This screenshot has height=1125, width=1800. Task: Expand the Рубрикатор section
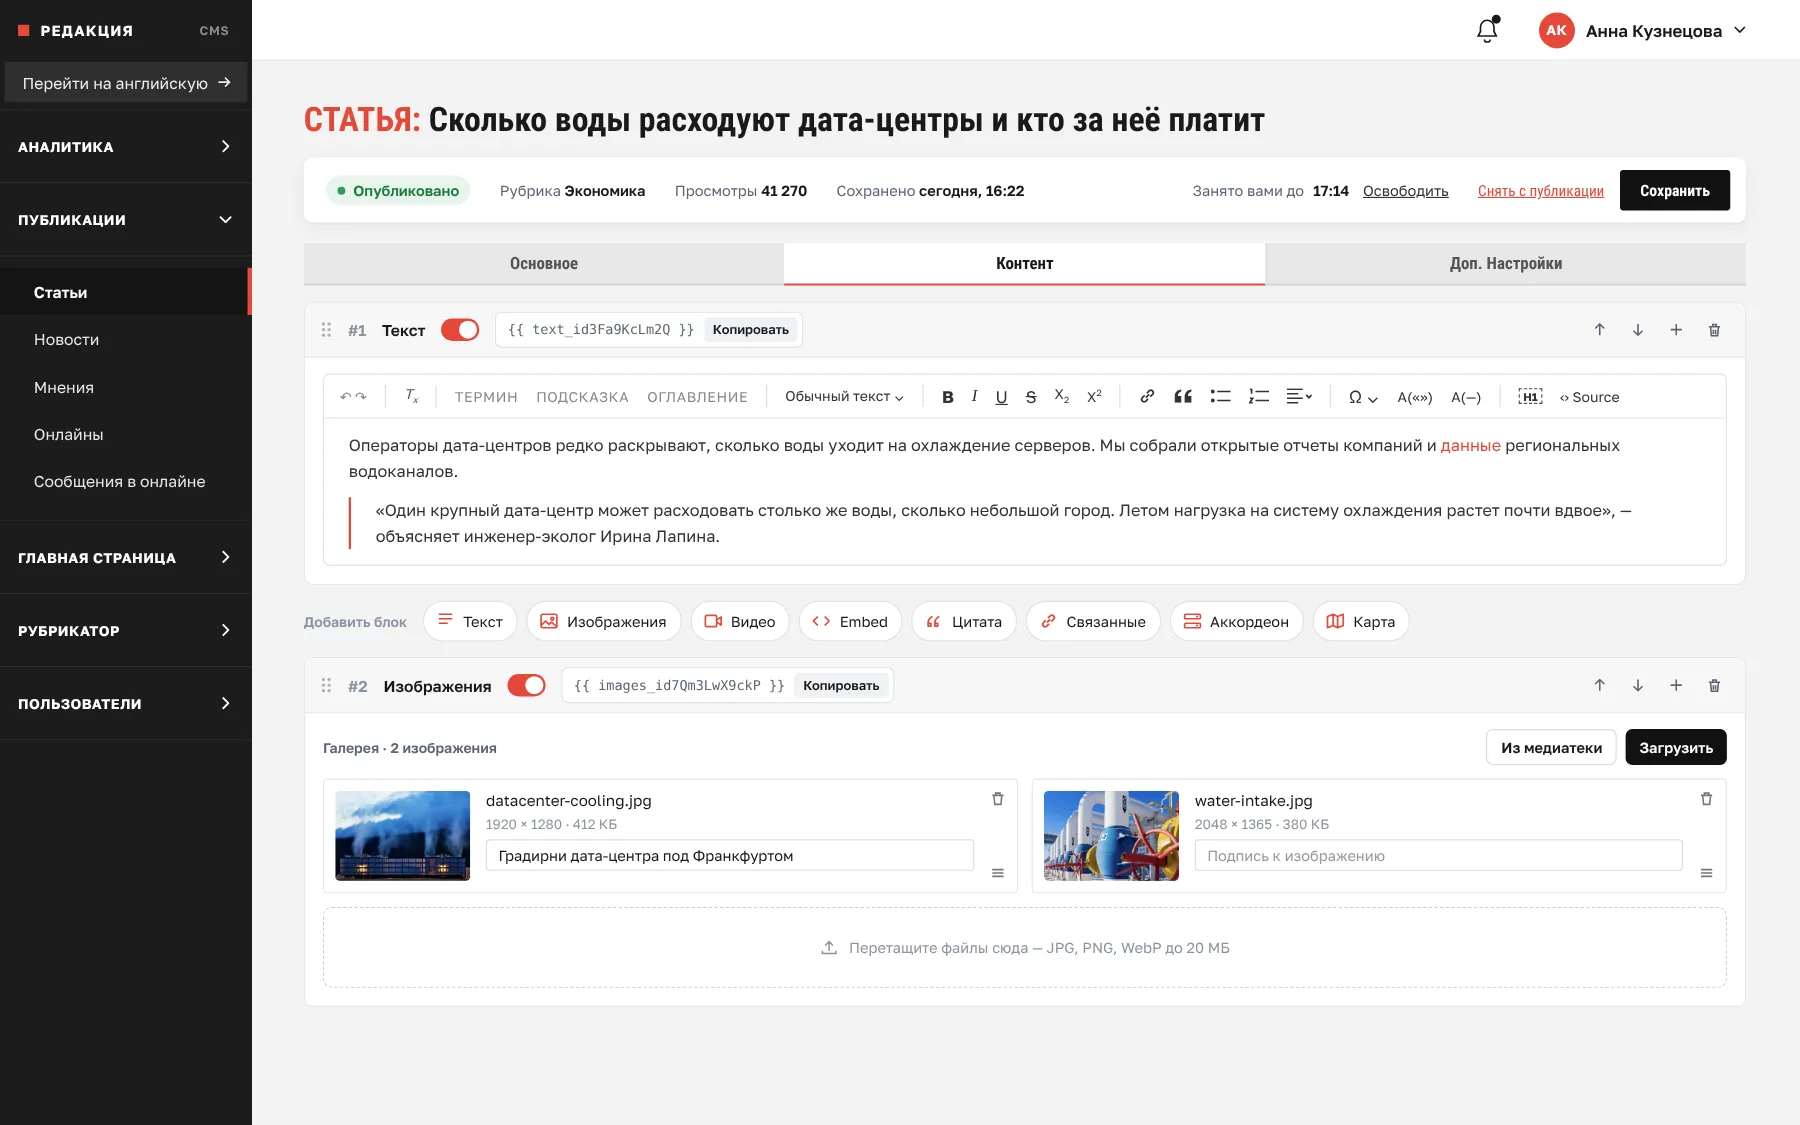pos(125,630)
